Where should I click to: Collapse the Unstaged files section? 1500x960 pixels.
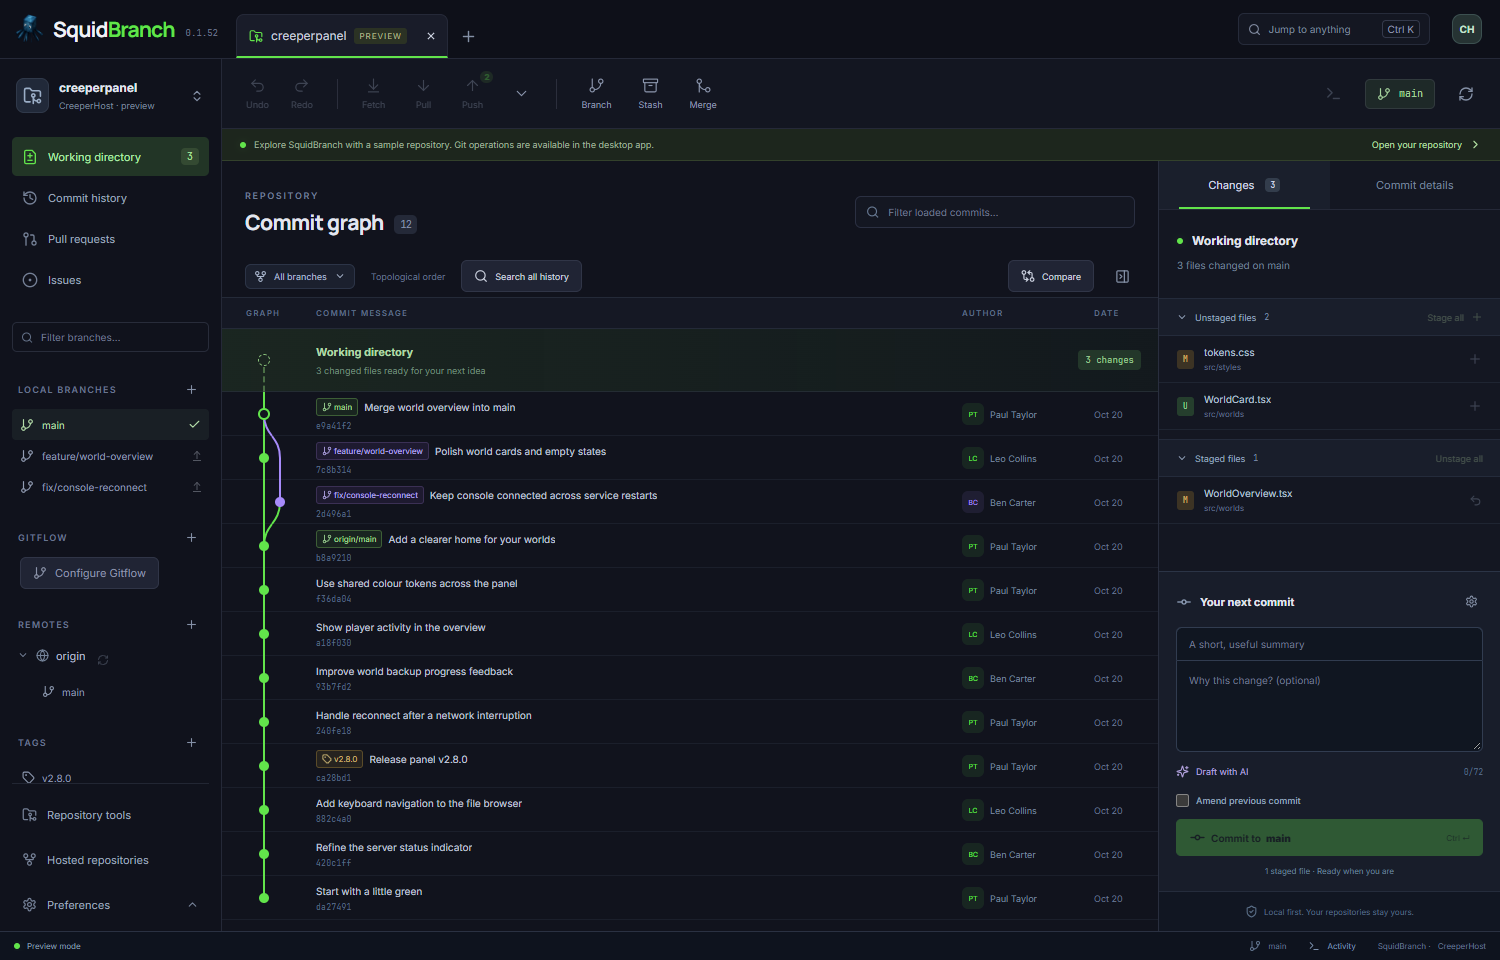coord(1183,318)
